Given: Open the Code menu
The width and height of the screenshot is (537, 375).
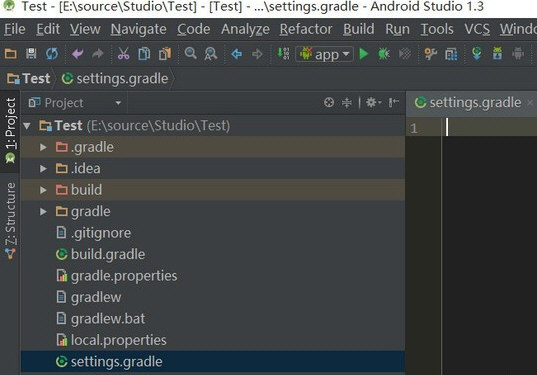Looking at the screenshot, I should pyautogui.click(x=193, y=29).
